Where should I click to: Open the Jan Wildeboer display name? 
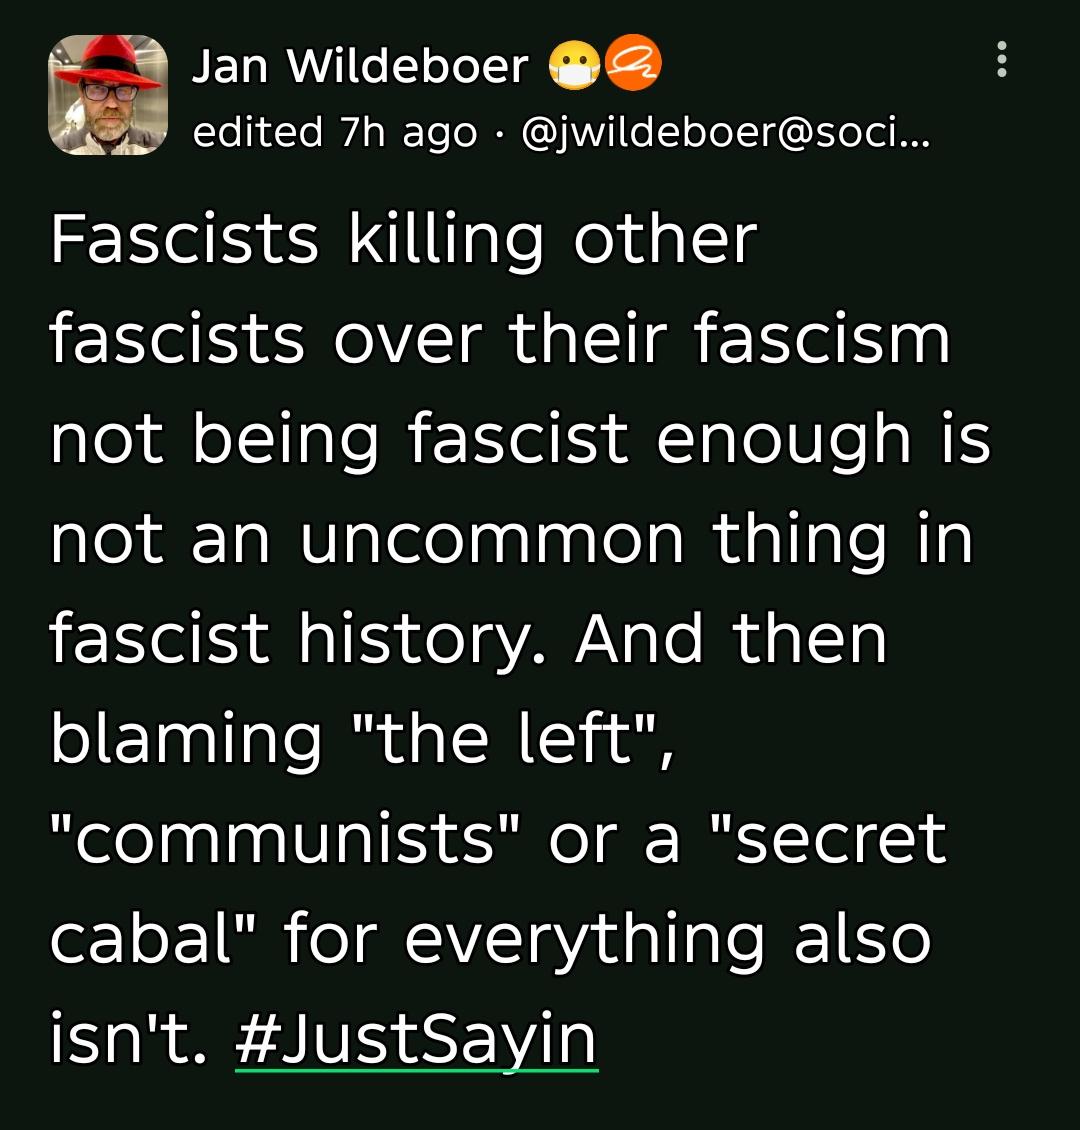coord(360,66)
